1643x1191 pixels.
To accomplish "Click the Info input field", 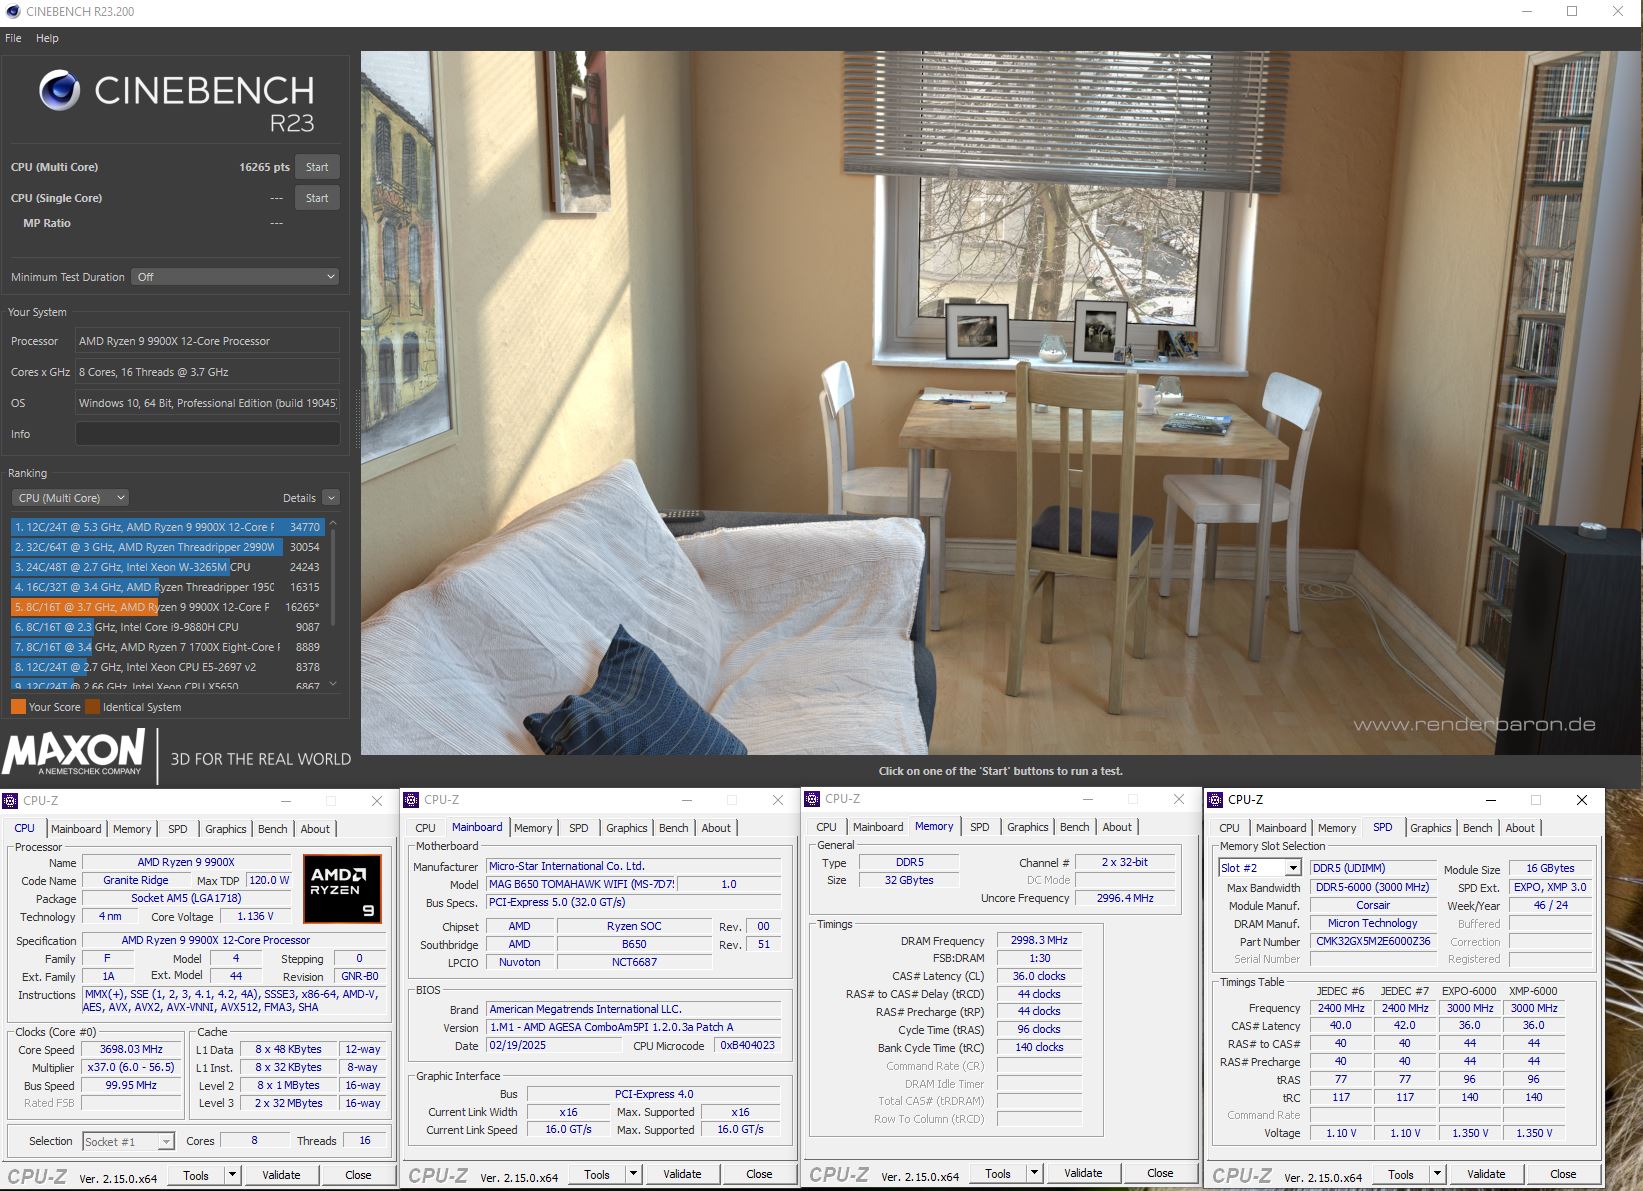I will tap(208, 434).
